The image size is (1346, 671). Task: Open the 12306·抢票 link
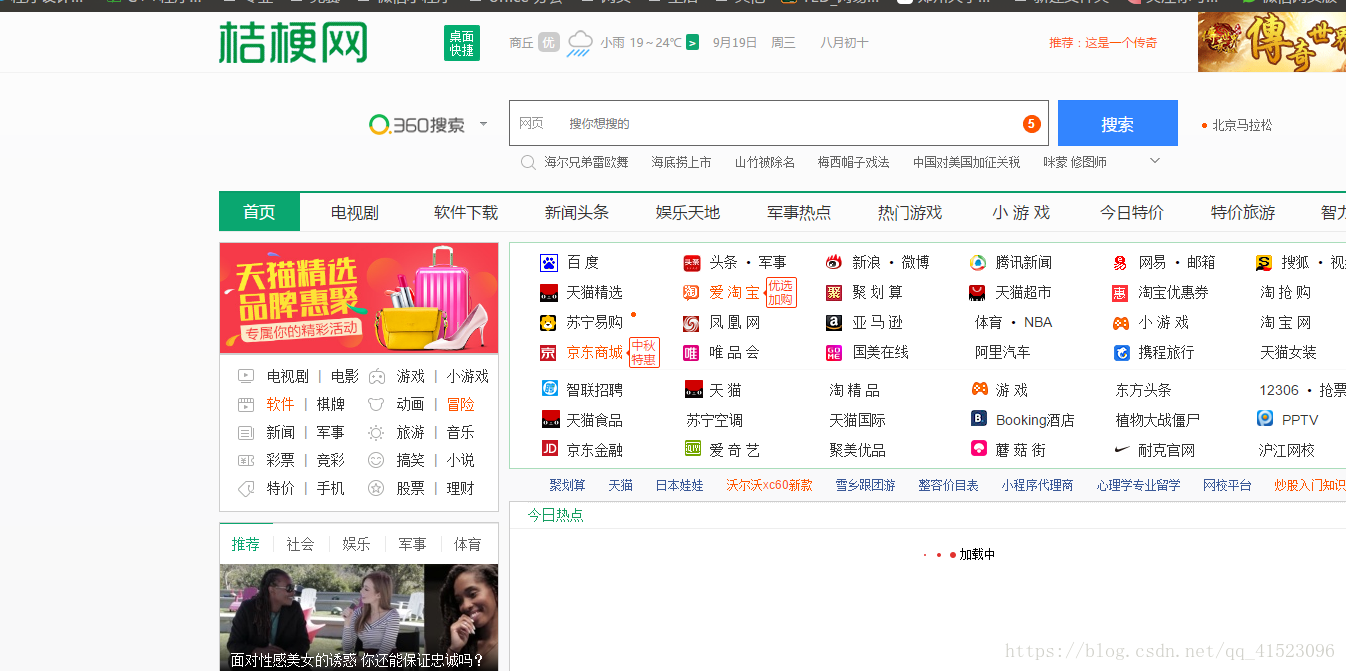point(1302,390)
